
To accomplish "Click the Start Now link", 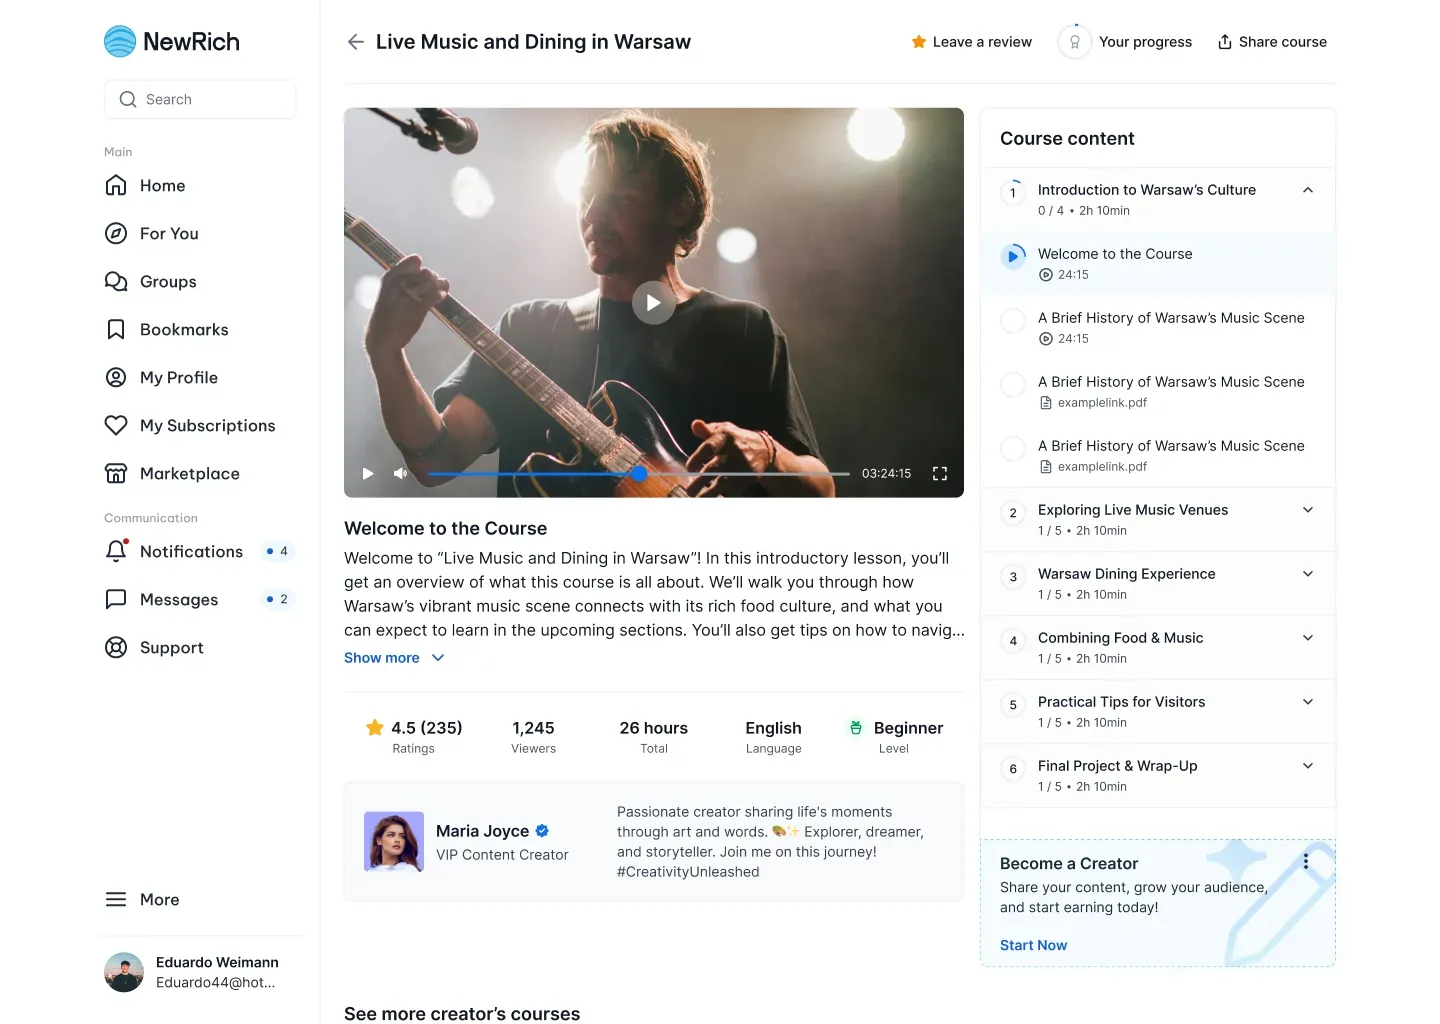I will (1033, 945).
